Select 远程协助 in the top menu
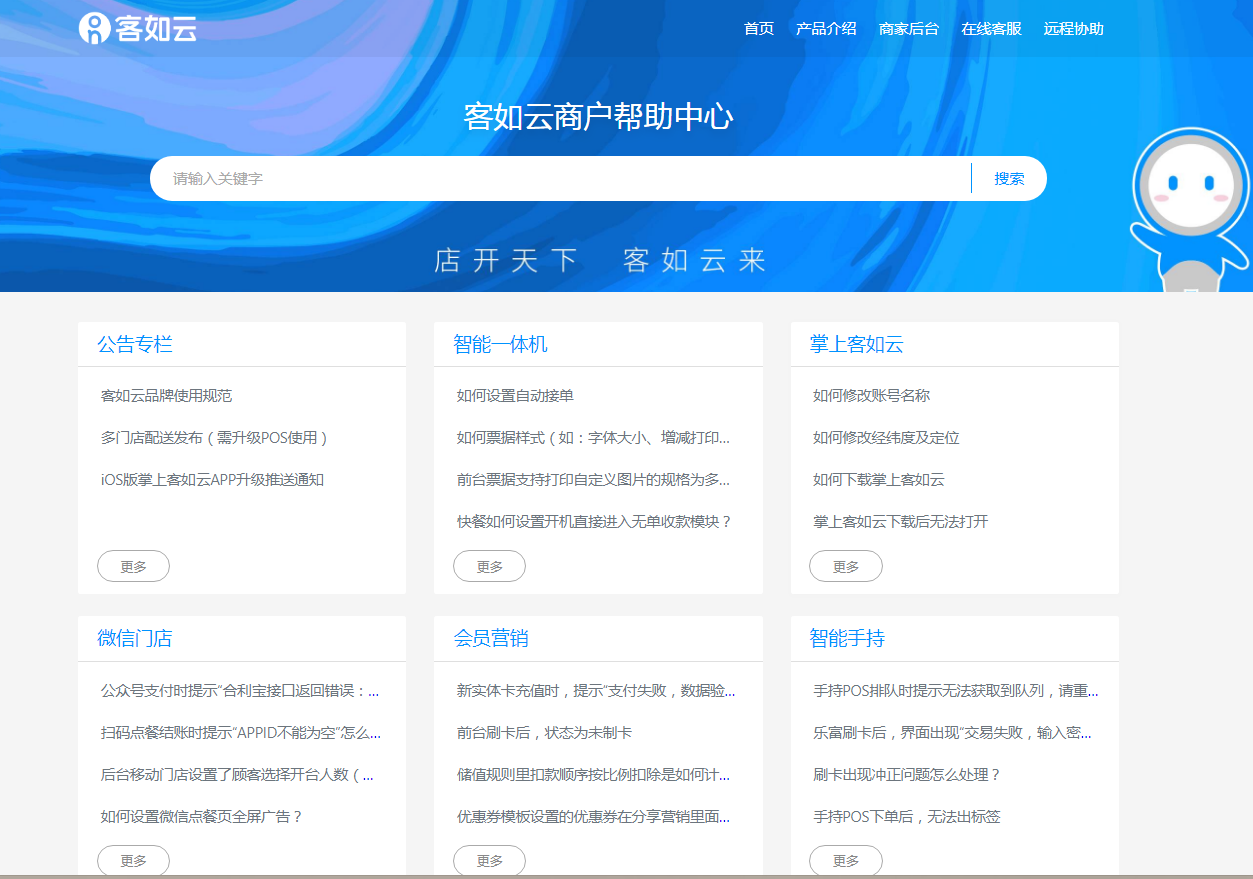1253x879 pixels. coord(1074,29)
